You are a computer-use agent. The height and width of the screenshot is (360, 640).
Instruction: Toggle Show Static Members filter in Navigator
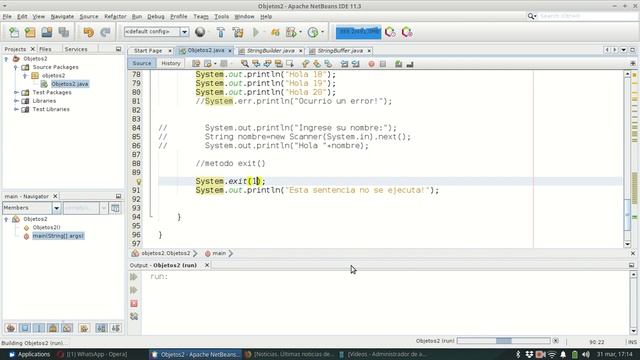click(x=39, y=328)
